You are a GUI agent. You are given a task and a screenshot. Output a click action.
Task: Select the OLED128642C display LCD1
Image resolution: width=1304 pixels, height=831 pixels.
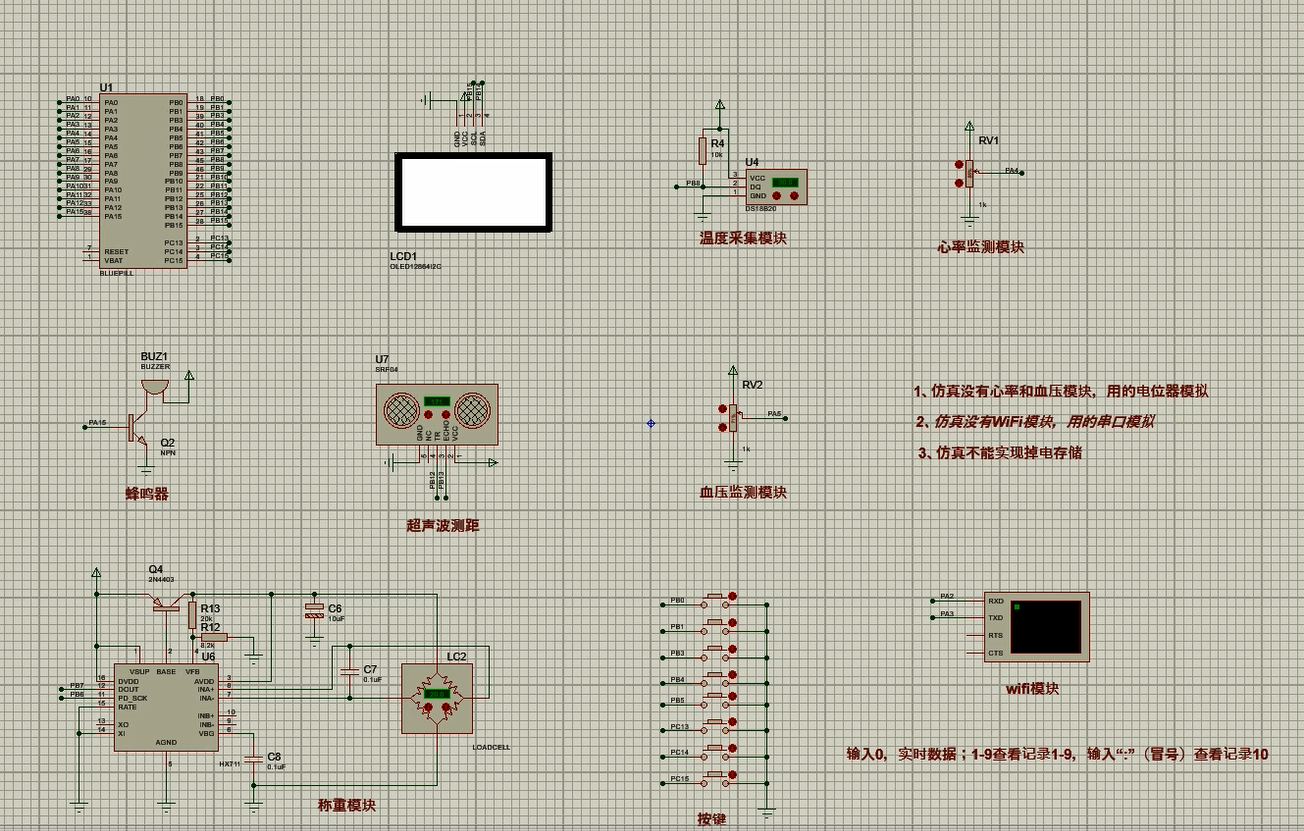tap(473, 194)
